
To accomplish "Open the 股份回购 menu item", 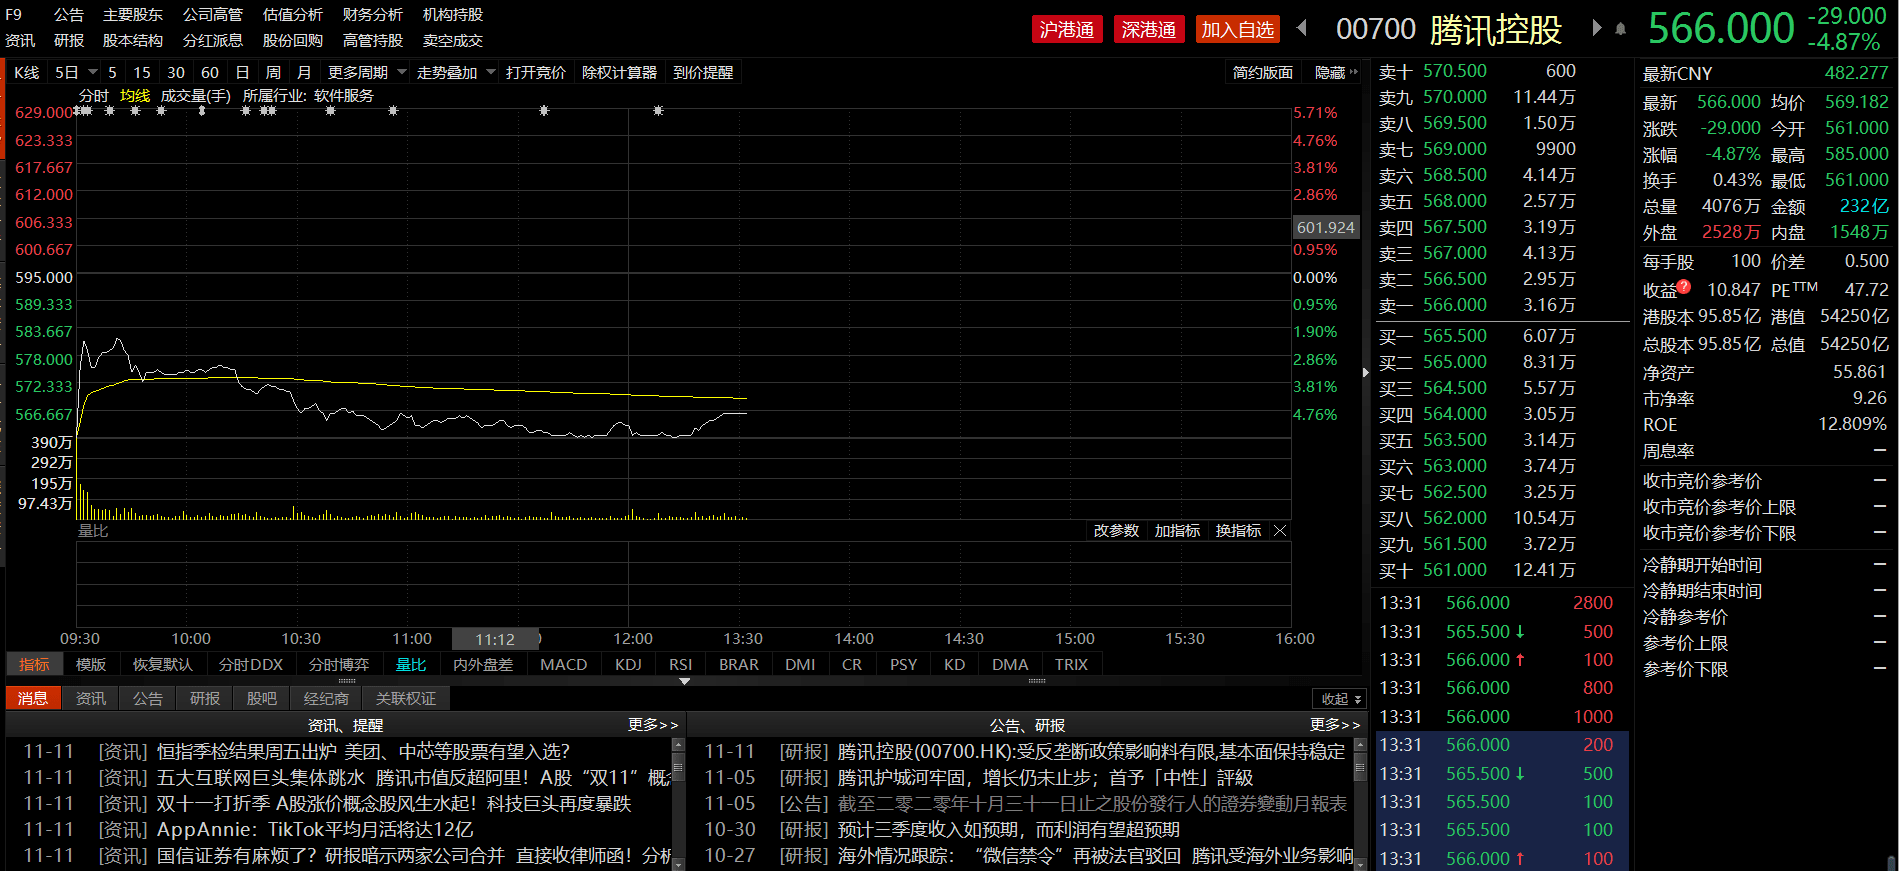I will coord(293,41).
